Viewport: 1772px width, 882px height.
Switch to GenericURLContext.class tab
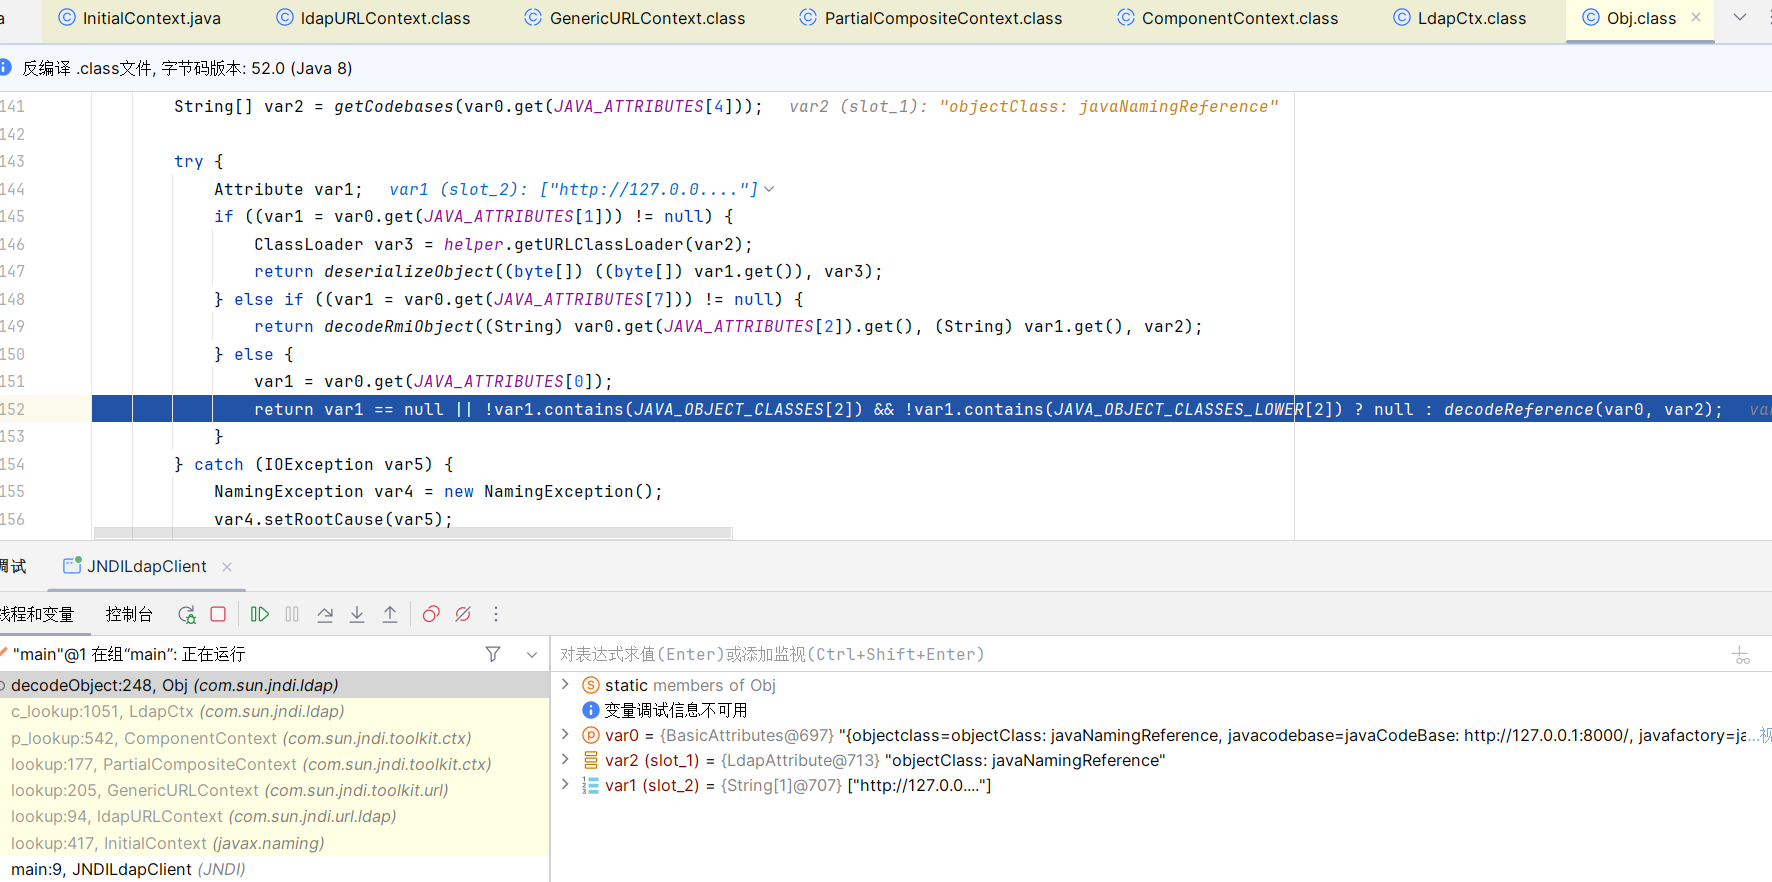[635, 18]
